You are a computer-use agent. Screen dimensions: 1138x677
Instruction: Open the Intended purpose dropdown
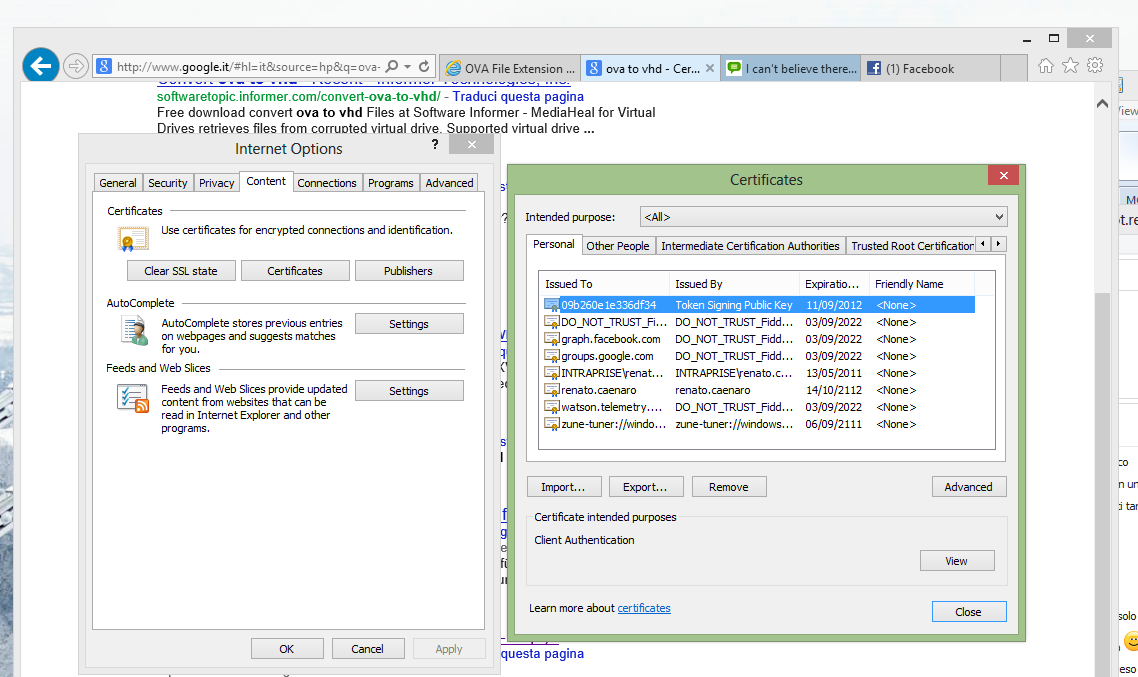tap(824, 217)
